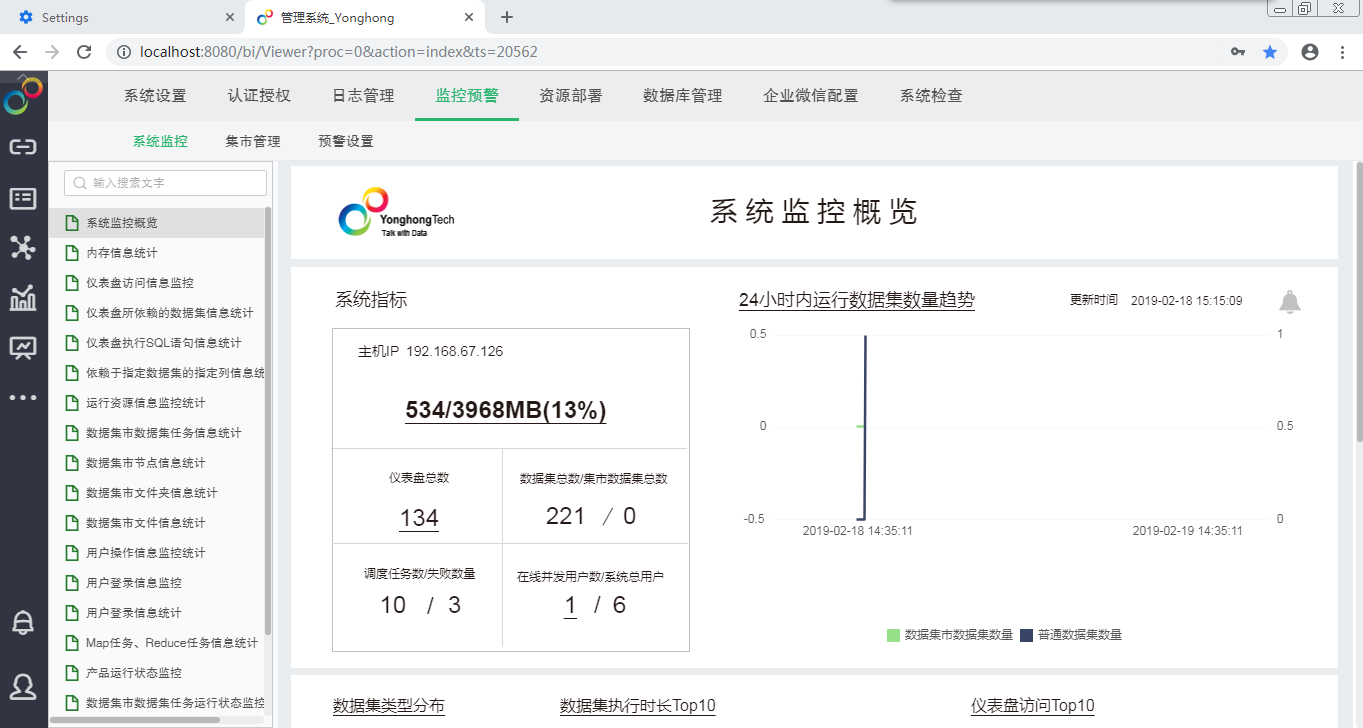1363x728 pixels.
Task: Click the presentation dashboard icon in sidebar
Action: pos(22,347)
